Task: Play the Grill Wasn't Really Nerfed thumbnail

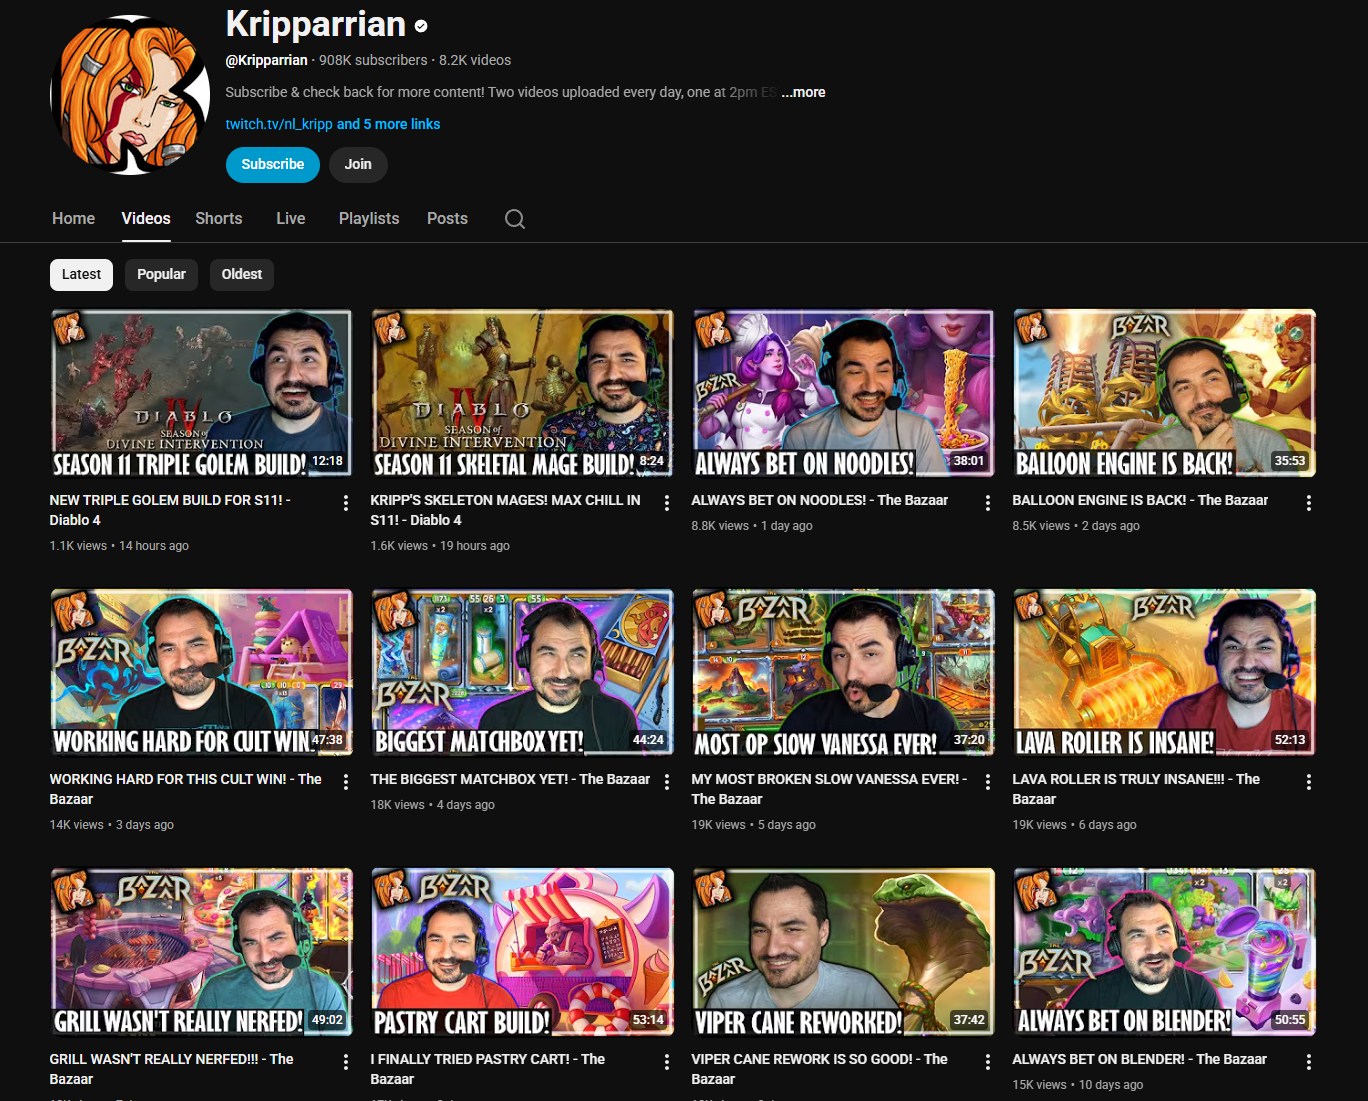Action: point(201,953)
